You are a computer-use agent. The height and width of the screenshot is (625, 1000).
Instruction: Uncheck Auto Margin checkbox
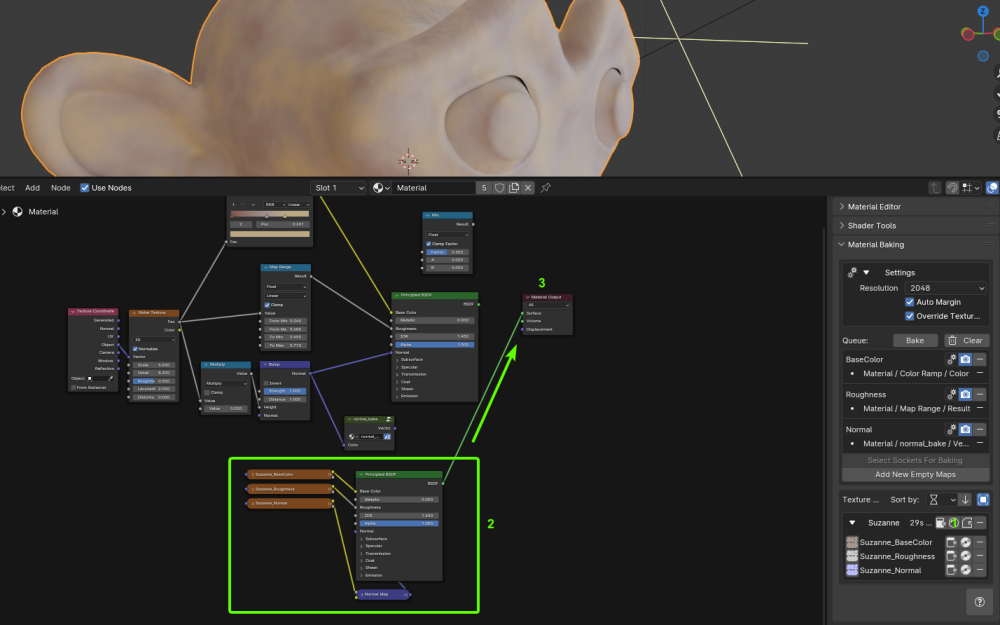pyautogui.click(x=909, y=302)
